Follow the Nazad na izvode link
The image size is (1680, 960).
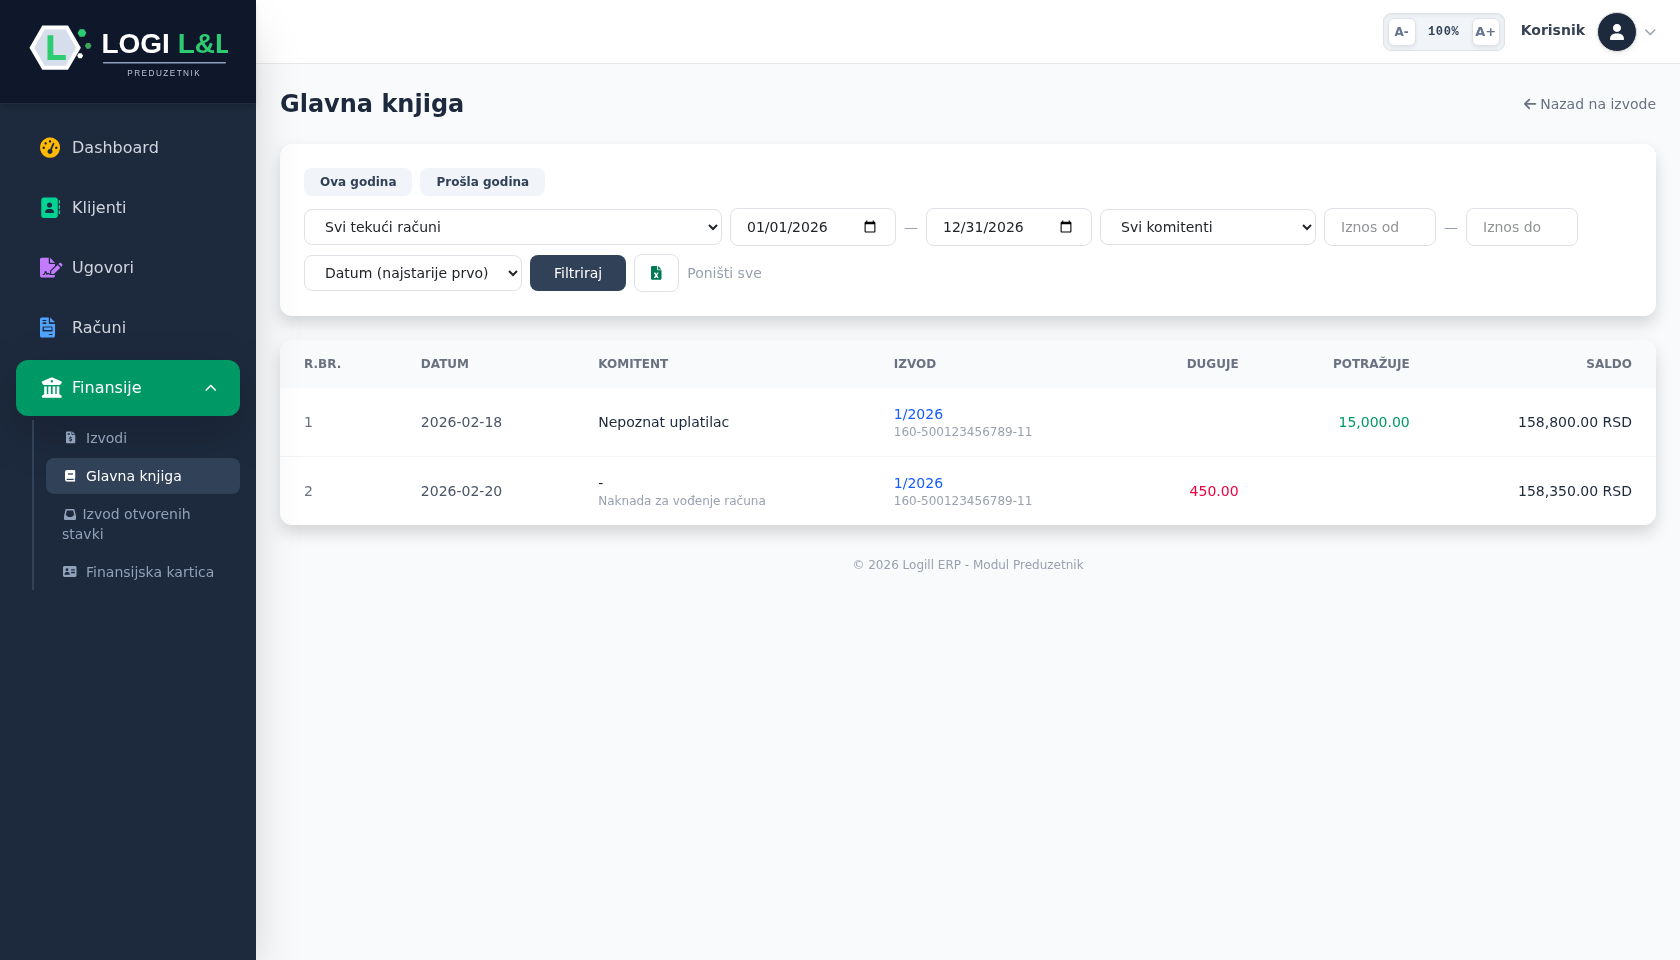coord(1589,104)
